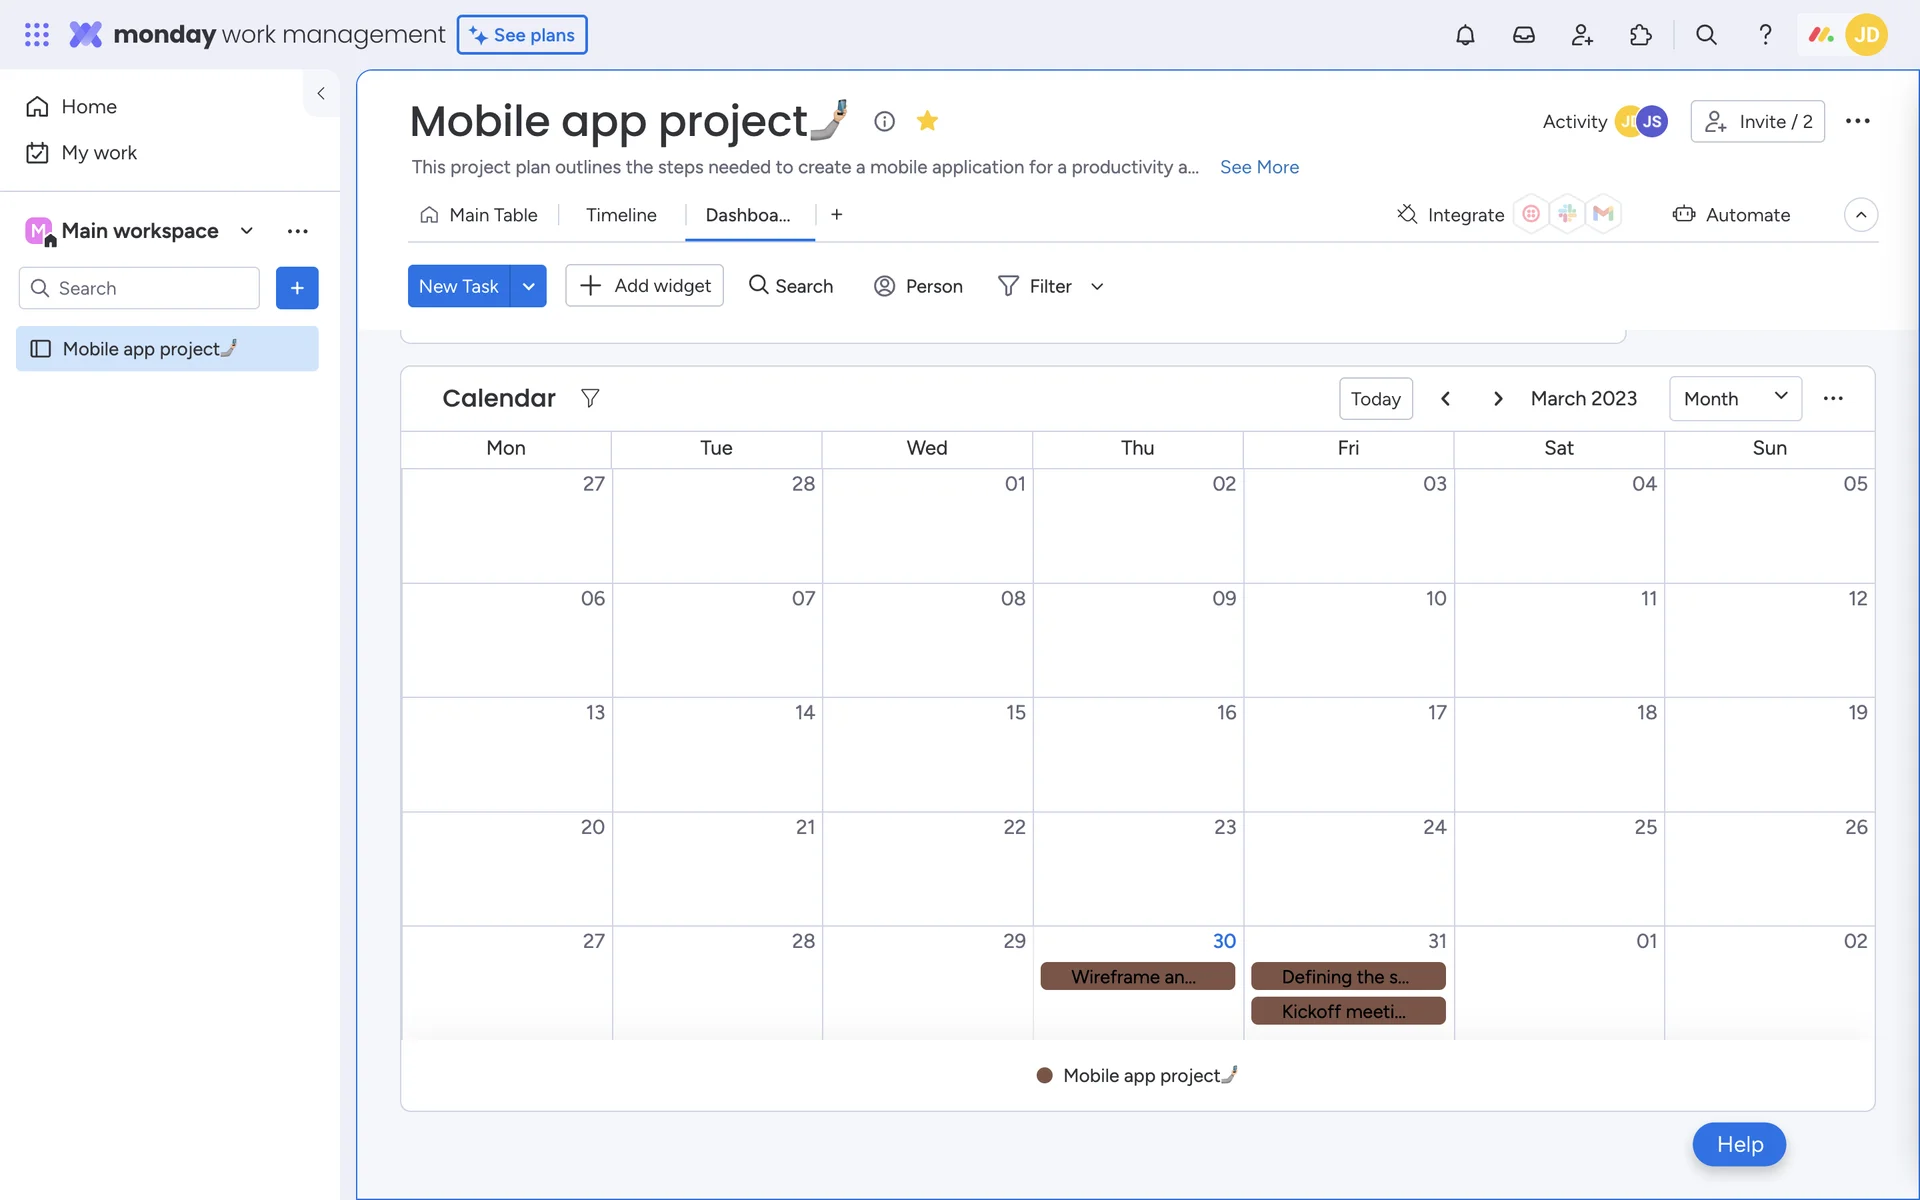1920x1200 pixels.
Task: Click the calendar widget filter funnel icon
Action: point(590,398)
